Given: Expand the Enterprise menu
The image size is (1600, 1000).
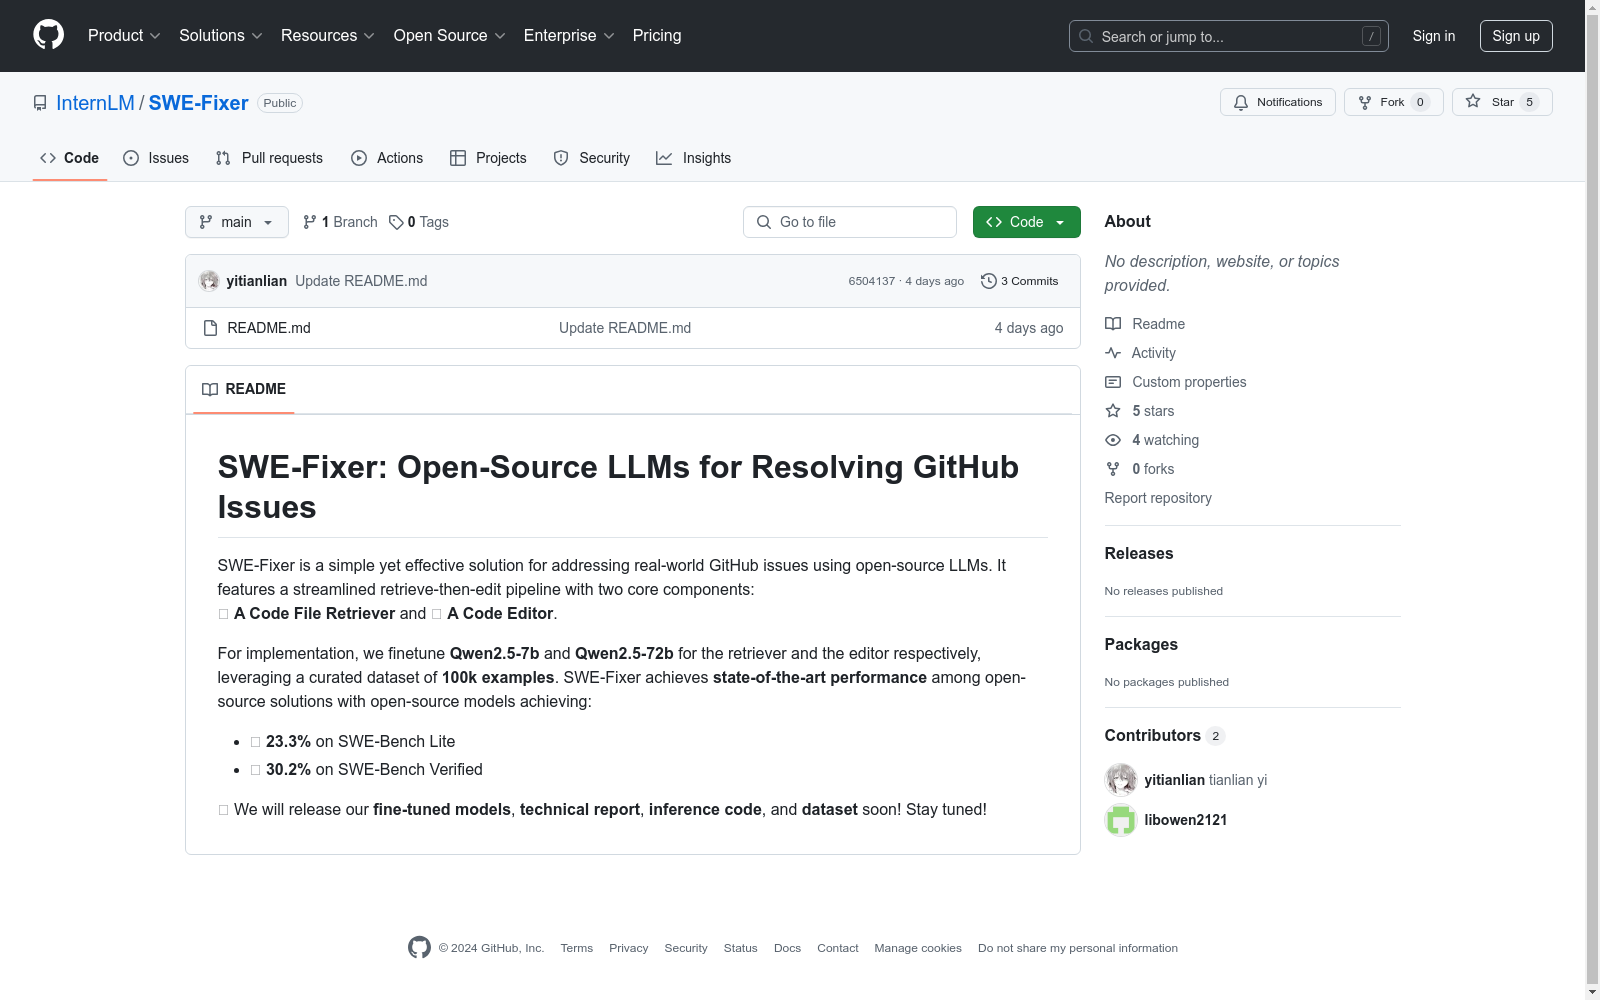Looking at the screenshot, I should (x=569, y=36).
